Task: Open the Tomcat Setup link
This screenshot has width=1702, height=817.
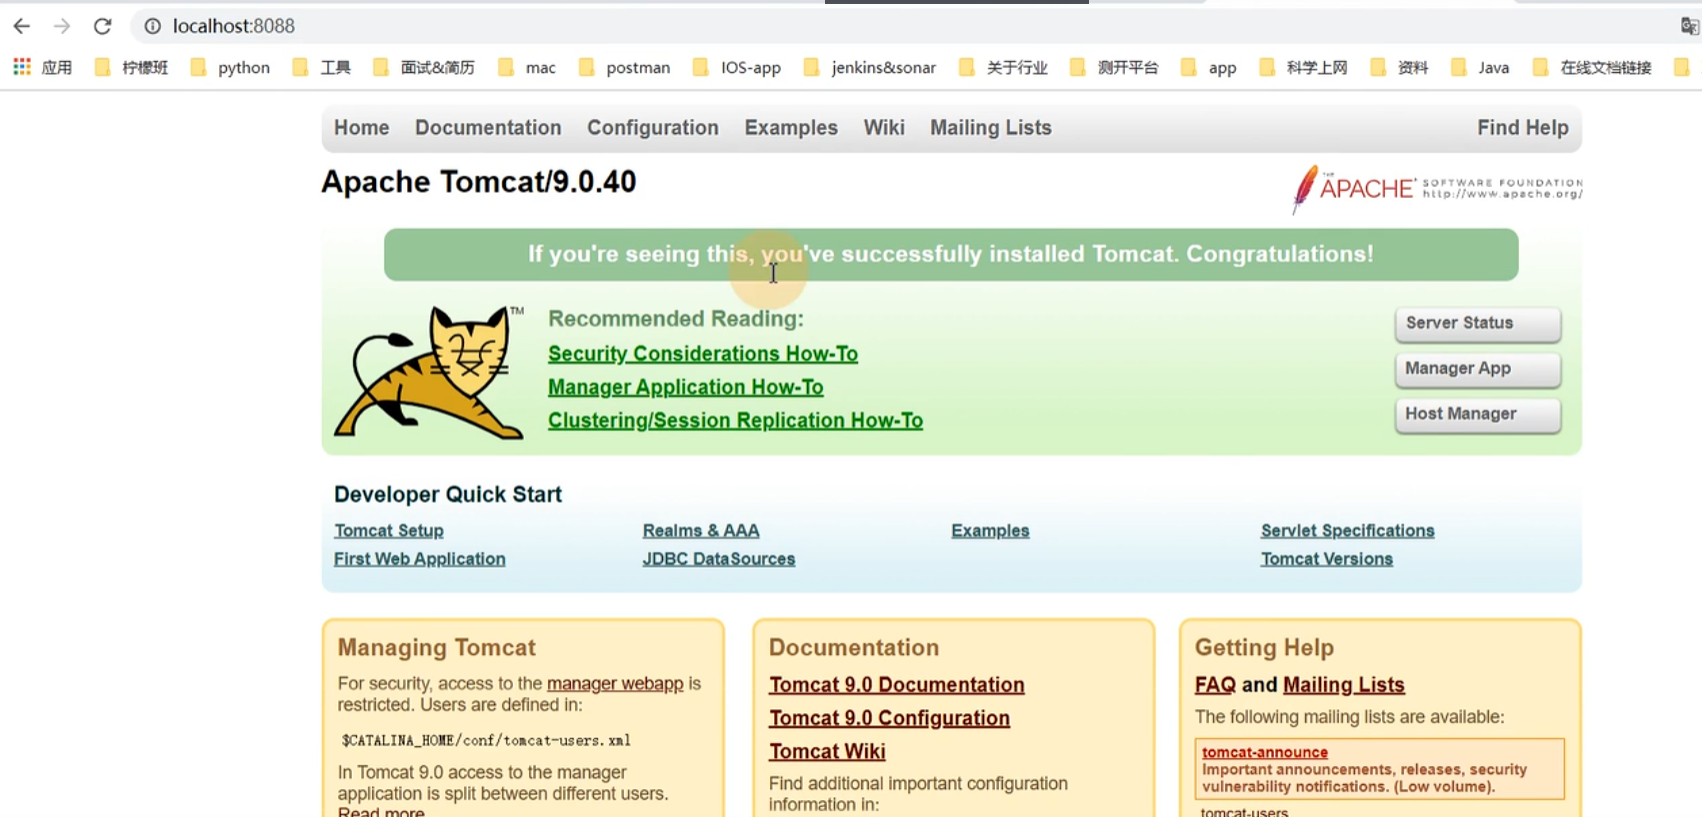Action: point(389,531)
